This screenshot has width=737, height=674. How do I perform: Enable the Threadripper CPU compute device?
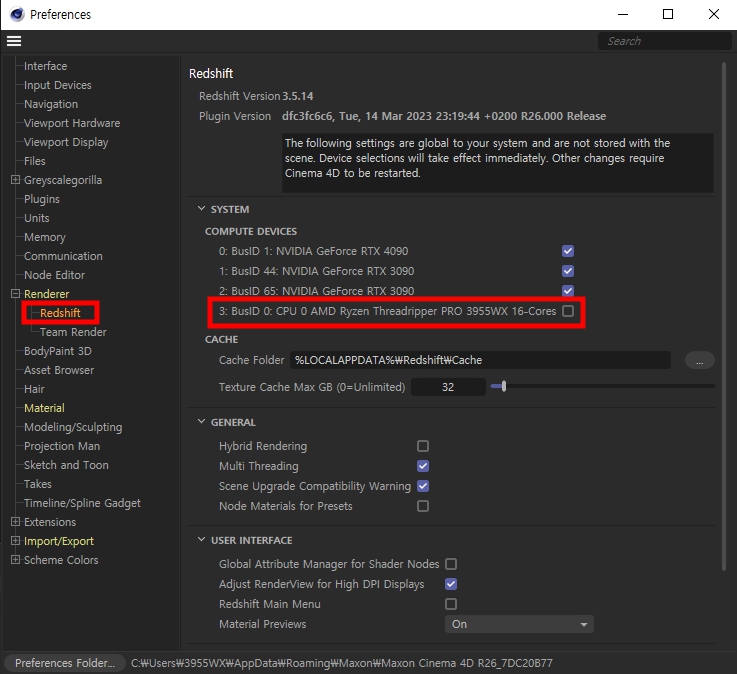568,311
